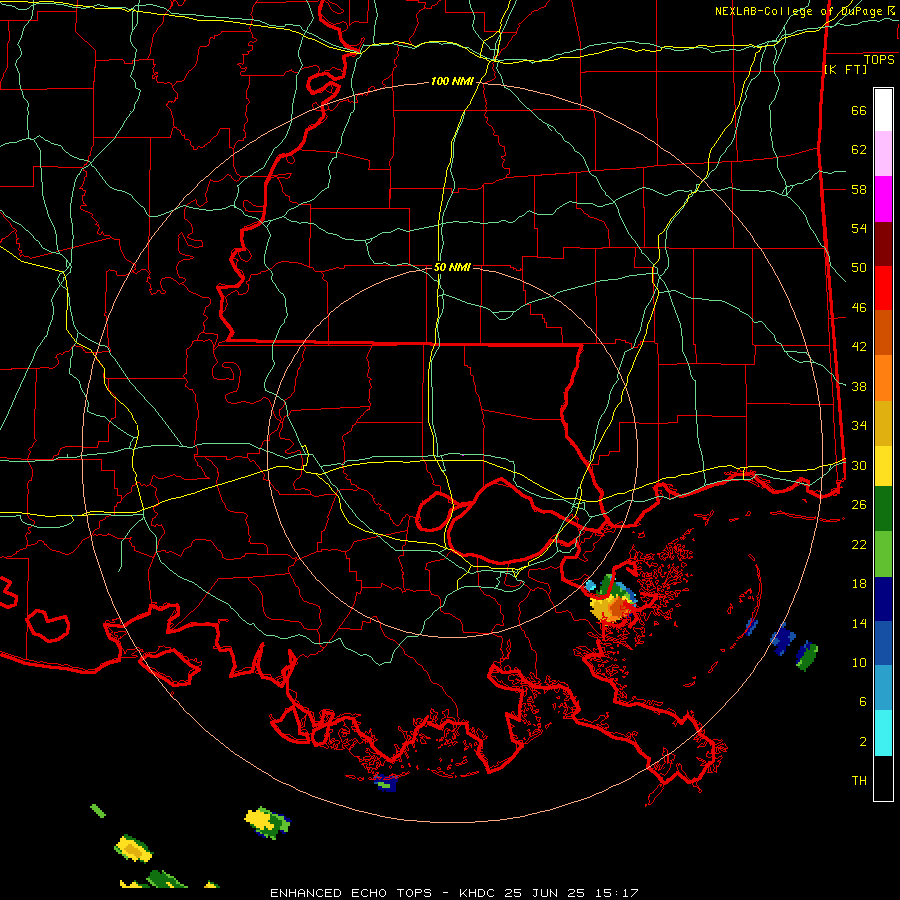The width and height of the screenshot is (900, 900).
Task: Click the thin green echo streak at lower left
Action: coord(98,810)
